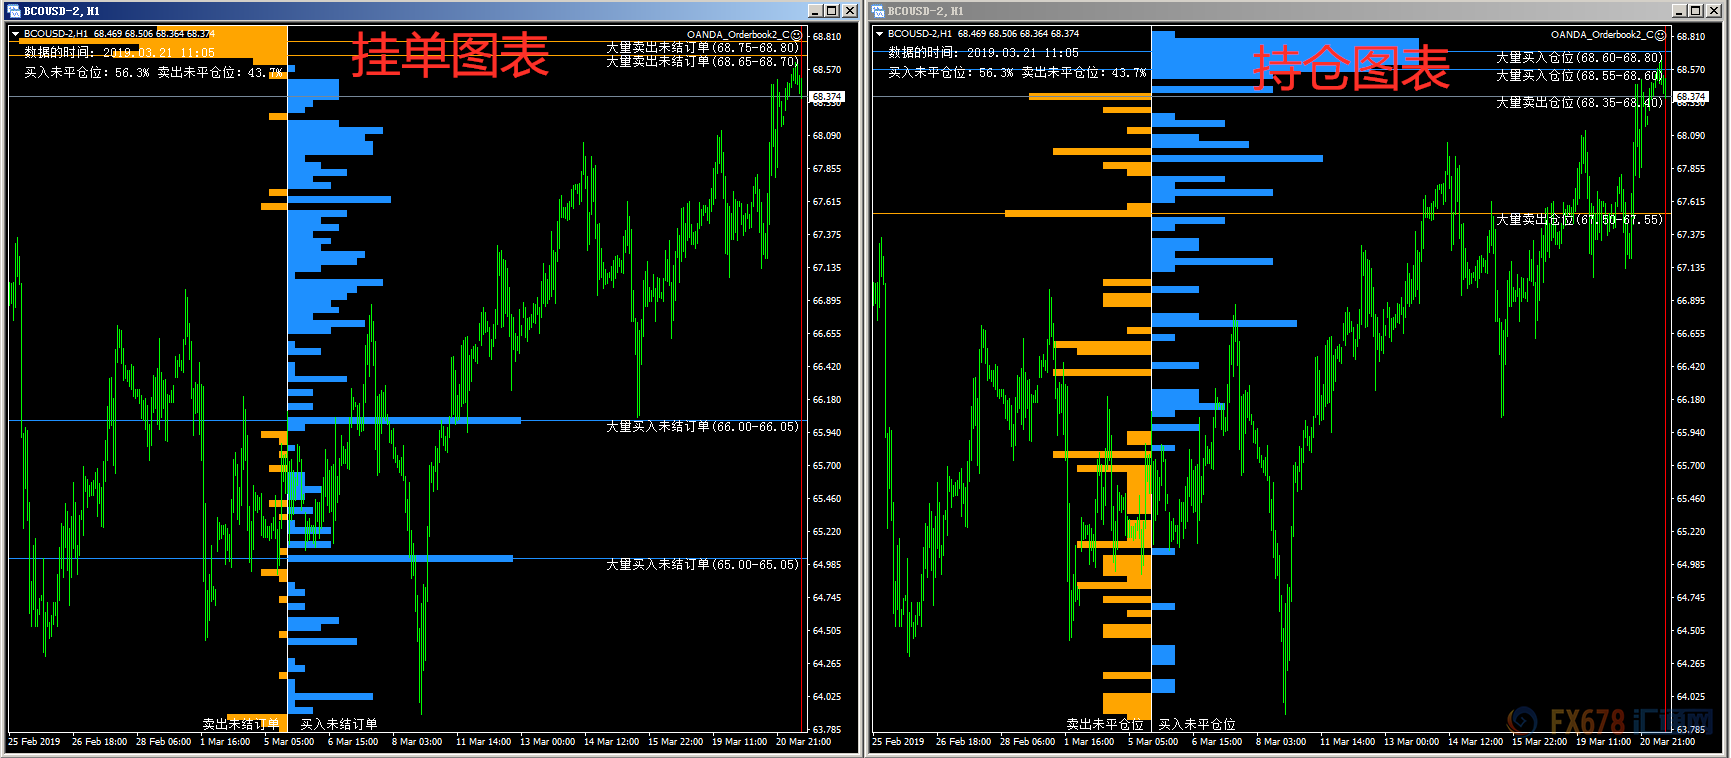Viewport: 1731px width, 758px height.
Task: Click 25 Feb 2019 on right chart time axis
Action: pos(898,742)
